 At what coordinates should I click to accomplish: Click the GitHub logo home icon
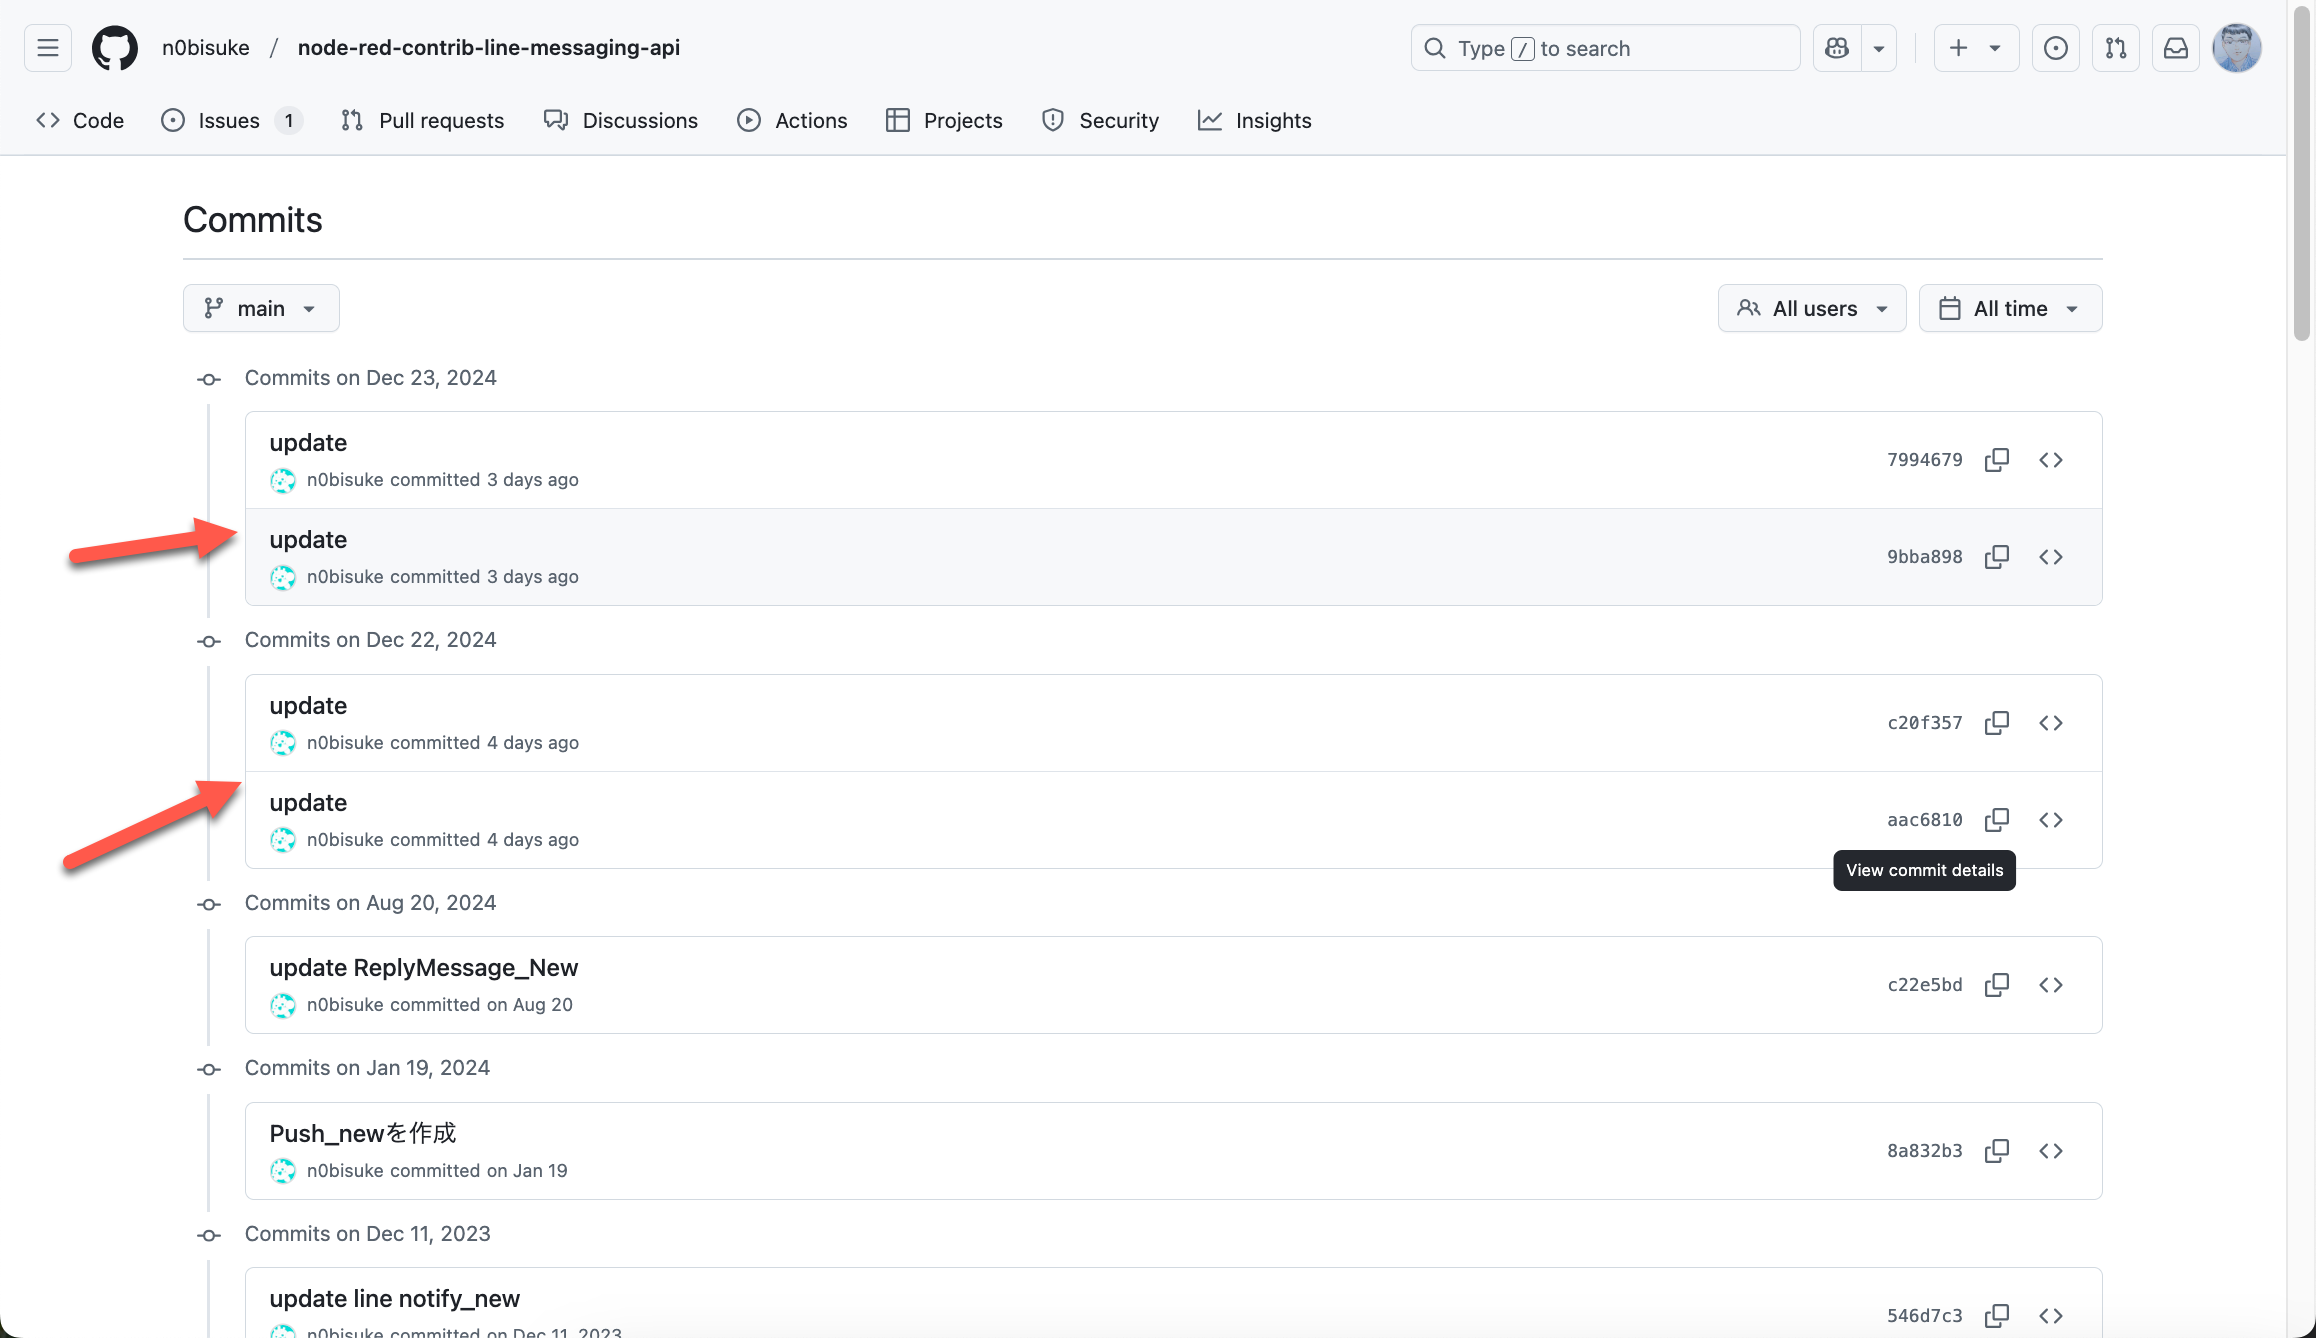[x=115, y=48]
